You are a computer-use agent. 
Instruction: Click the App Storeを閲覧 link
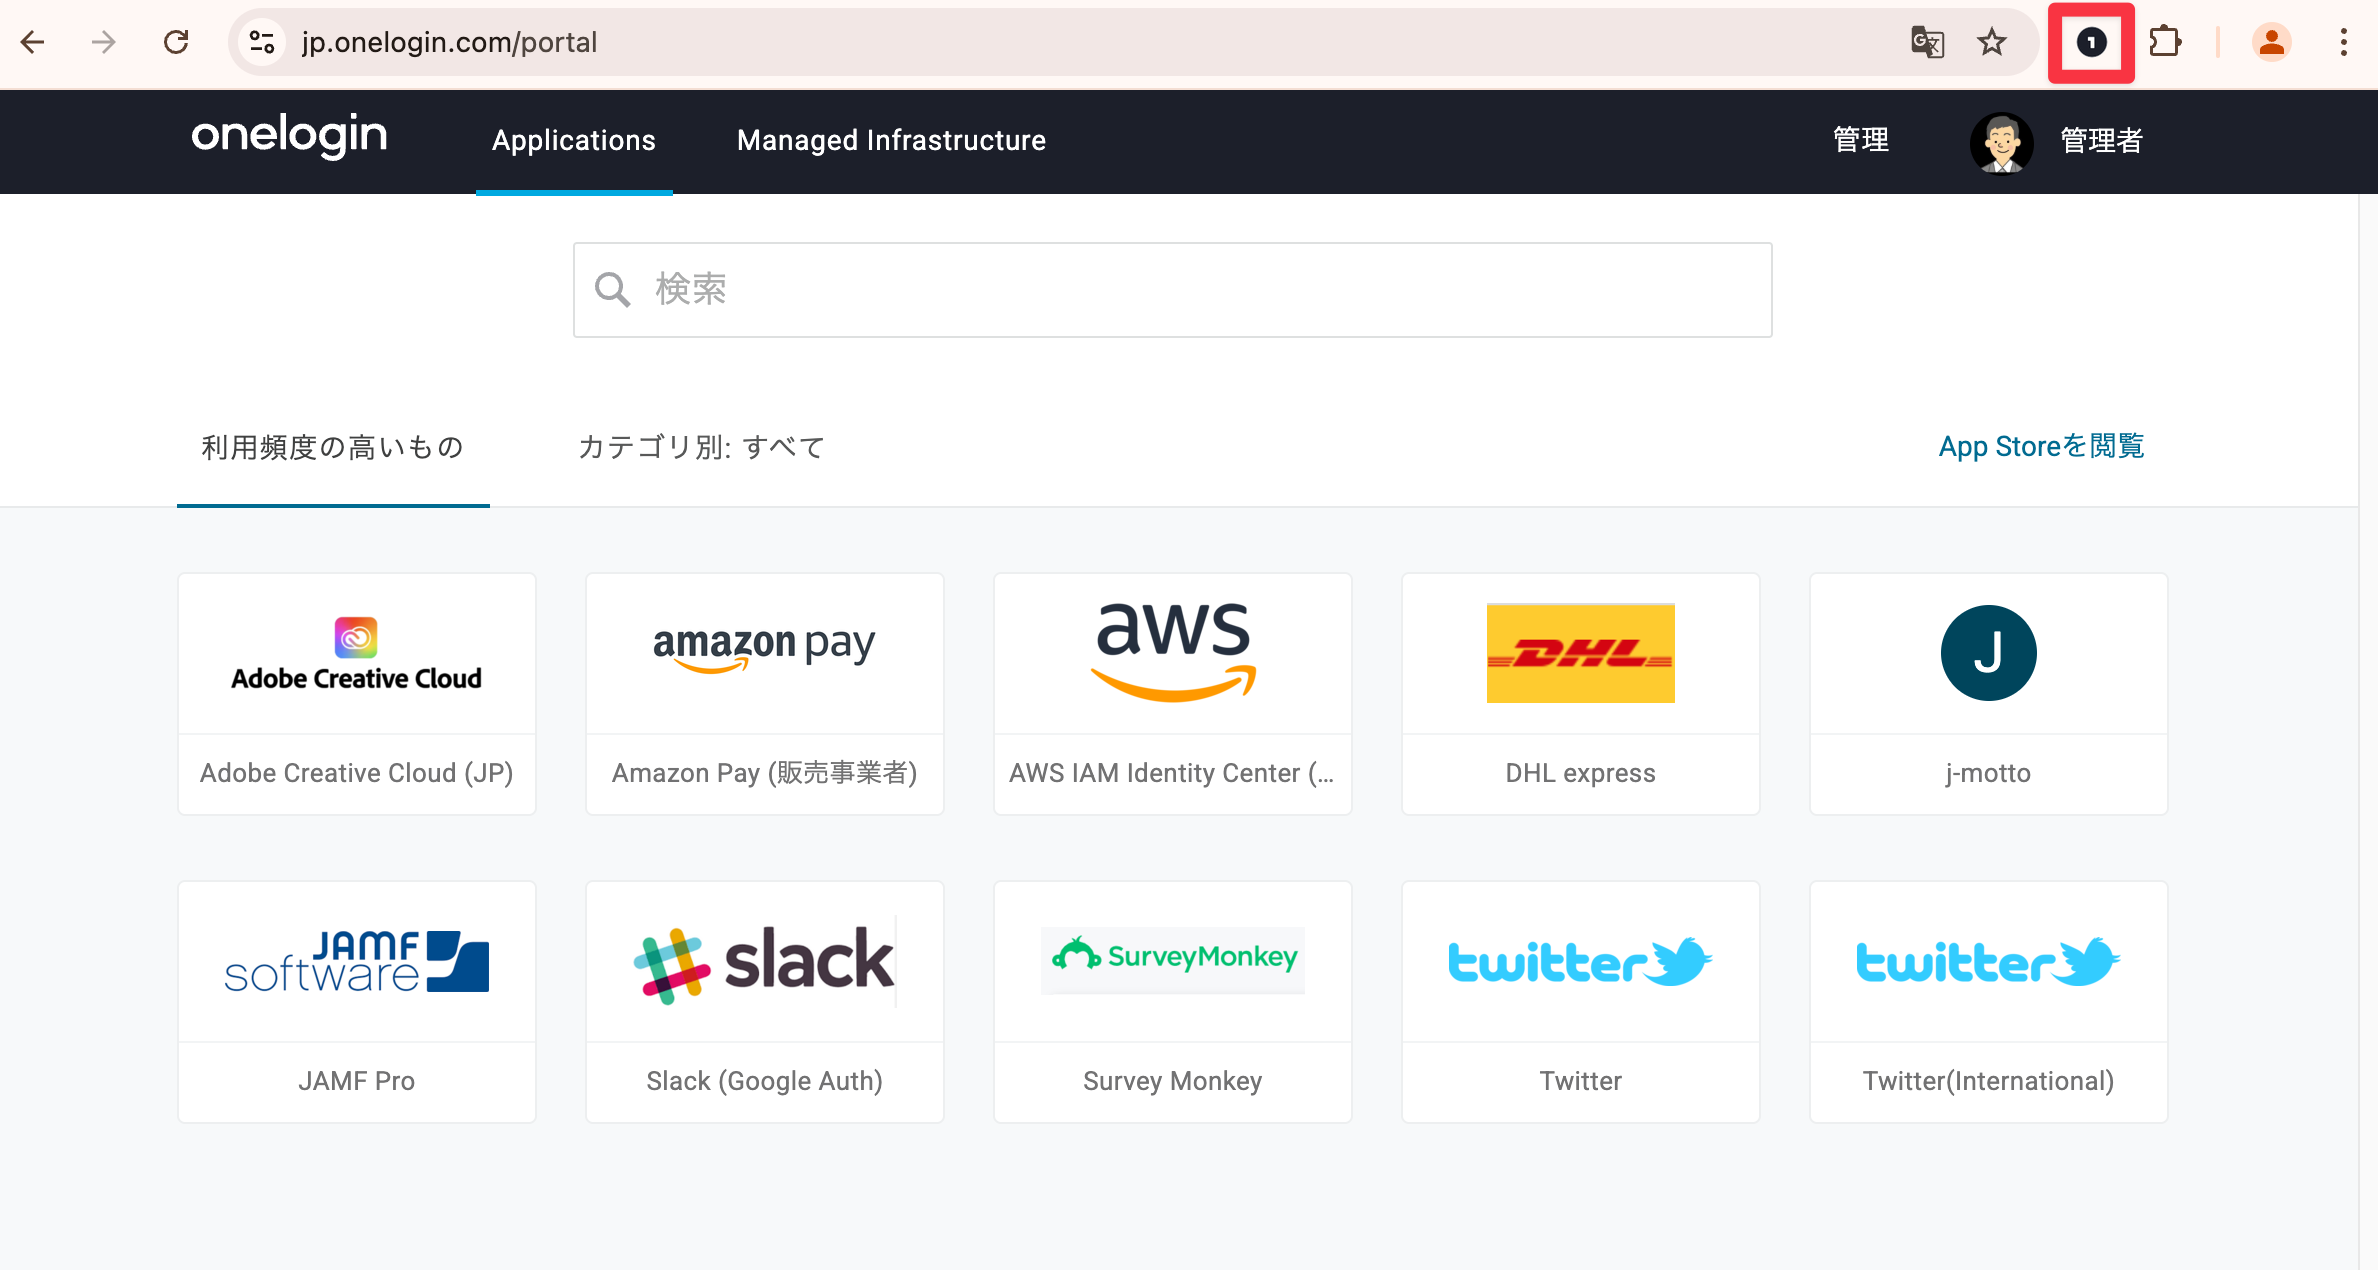point(2041,446)
